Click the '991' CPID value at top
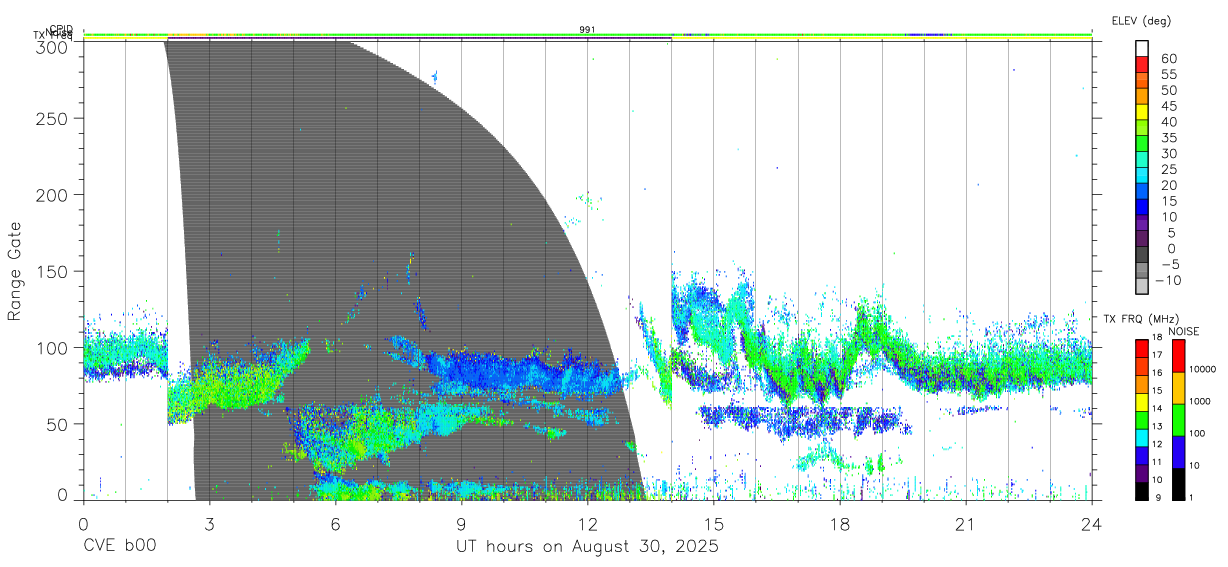 coord(587,30)
